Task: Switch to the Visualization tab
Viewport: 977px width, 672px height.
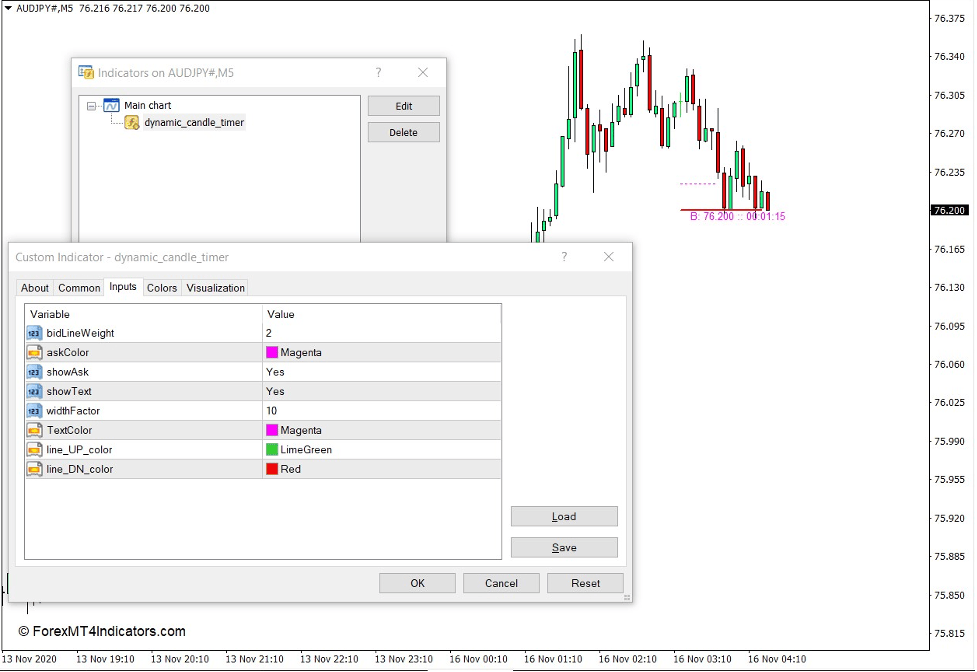Action: click(215, 288)
